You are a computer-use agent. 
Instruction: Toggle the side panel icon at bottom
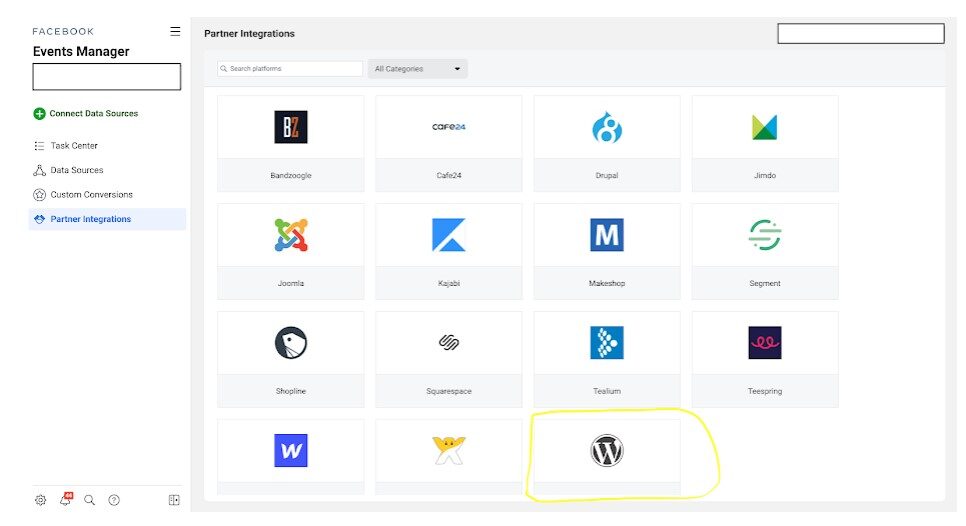coord(174,500)
